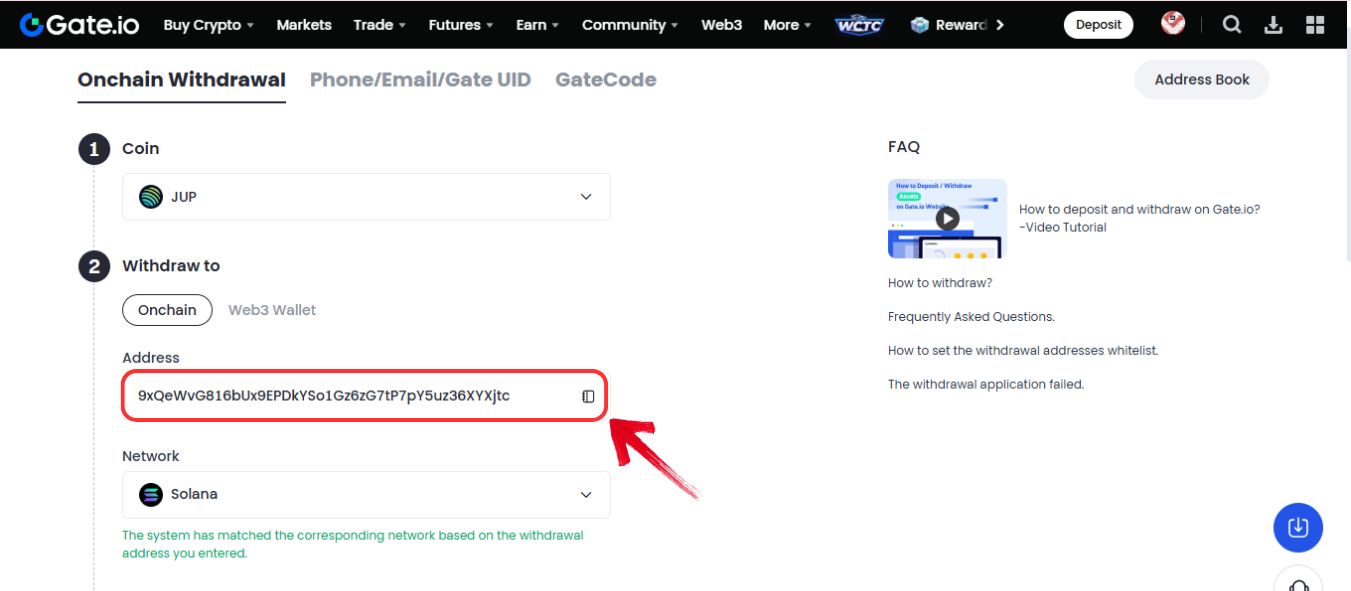Open the JUP coin dropdown
1351x591 pixels.
366,197
